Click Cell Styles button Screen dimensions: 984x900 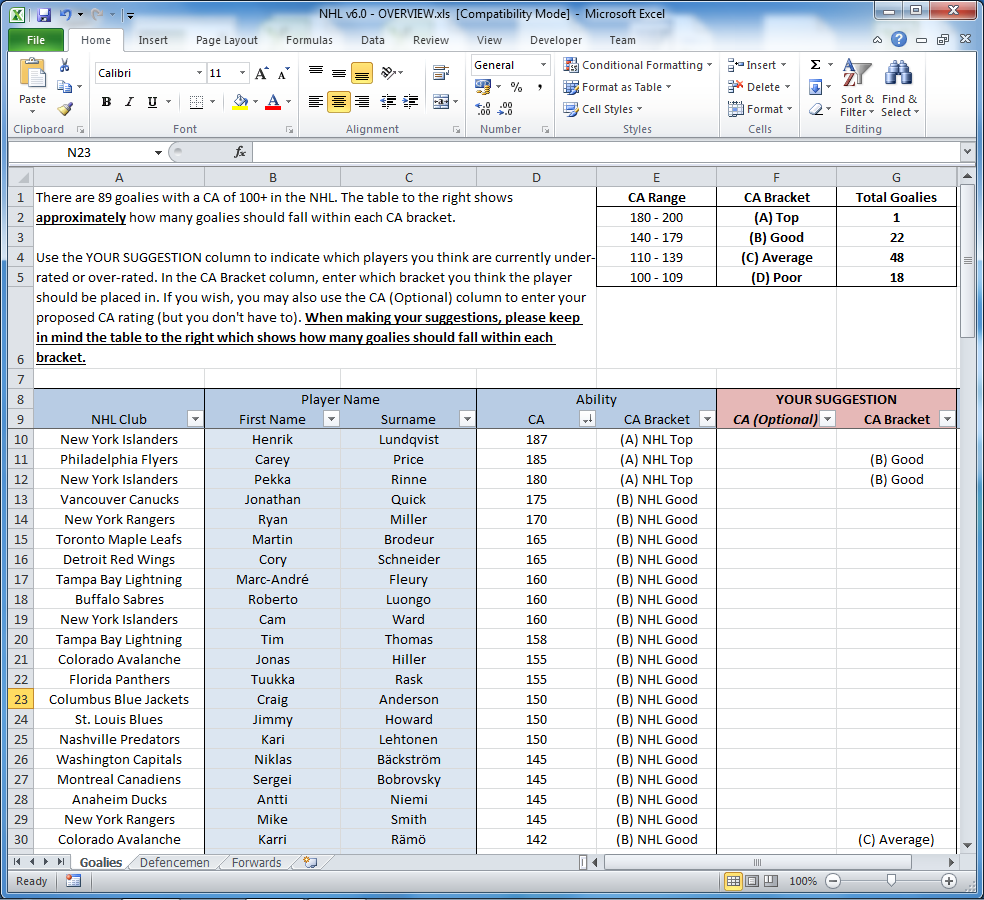602,109
